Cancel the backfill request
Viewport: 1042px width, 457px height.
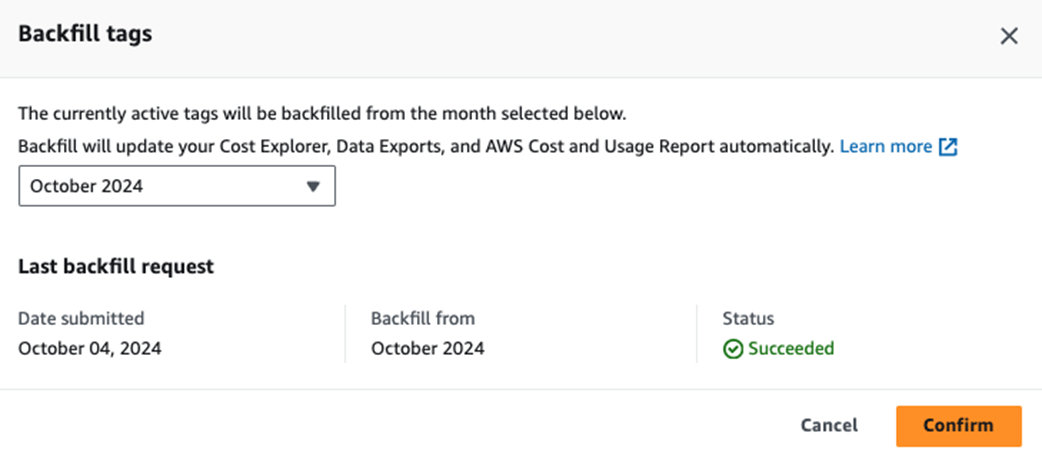pos(829,425)
